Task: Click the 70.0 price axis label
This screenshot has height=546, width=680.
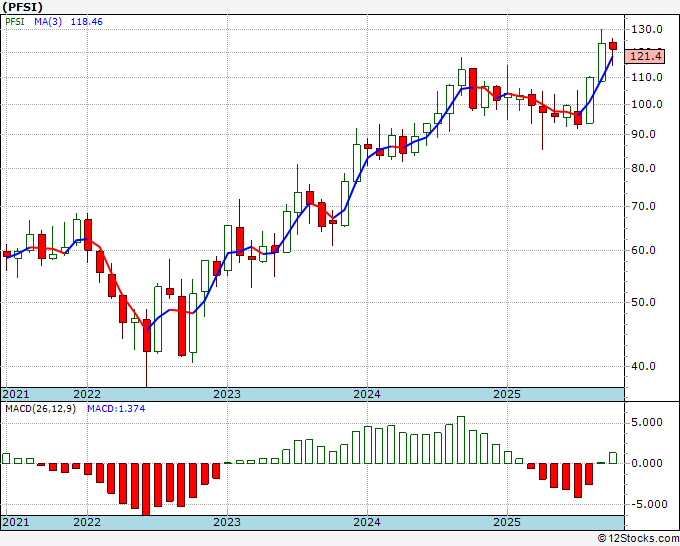Action: tap(644, 206)
